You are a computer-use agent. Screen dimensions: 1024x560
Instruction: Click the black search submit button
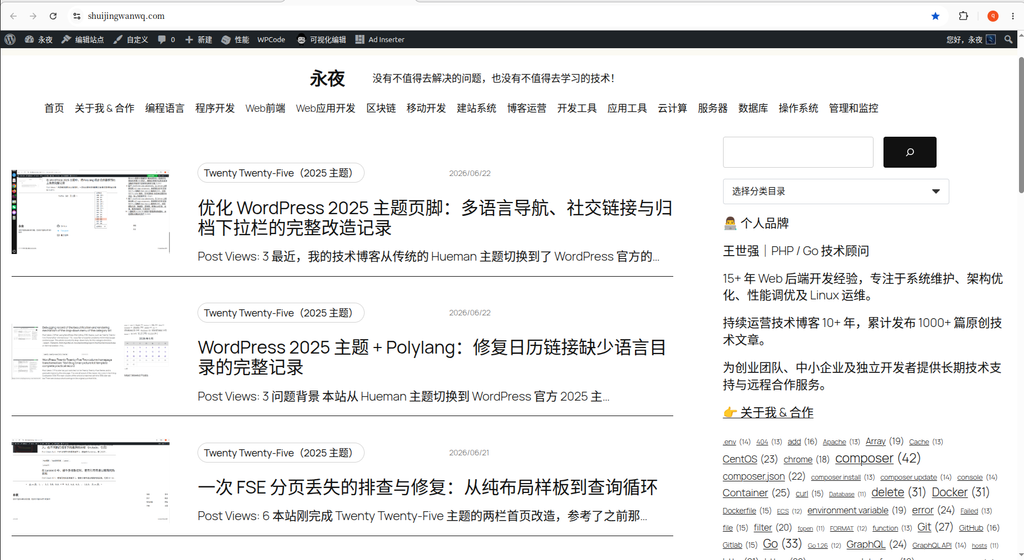[910, 152]
